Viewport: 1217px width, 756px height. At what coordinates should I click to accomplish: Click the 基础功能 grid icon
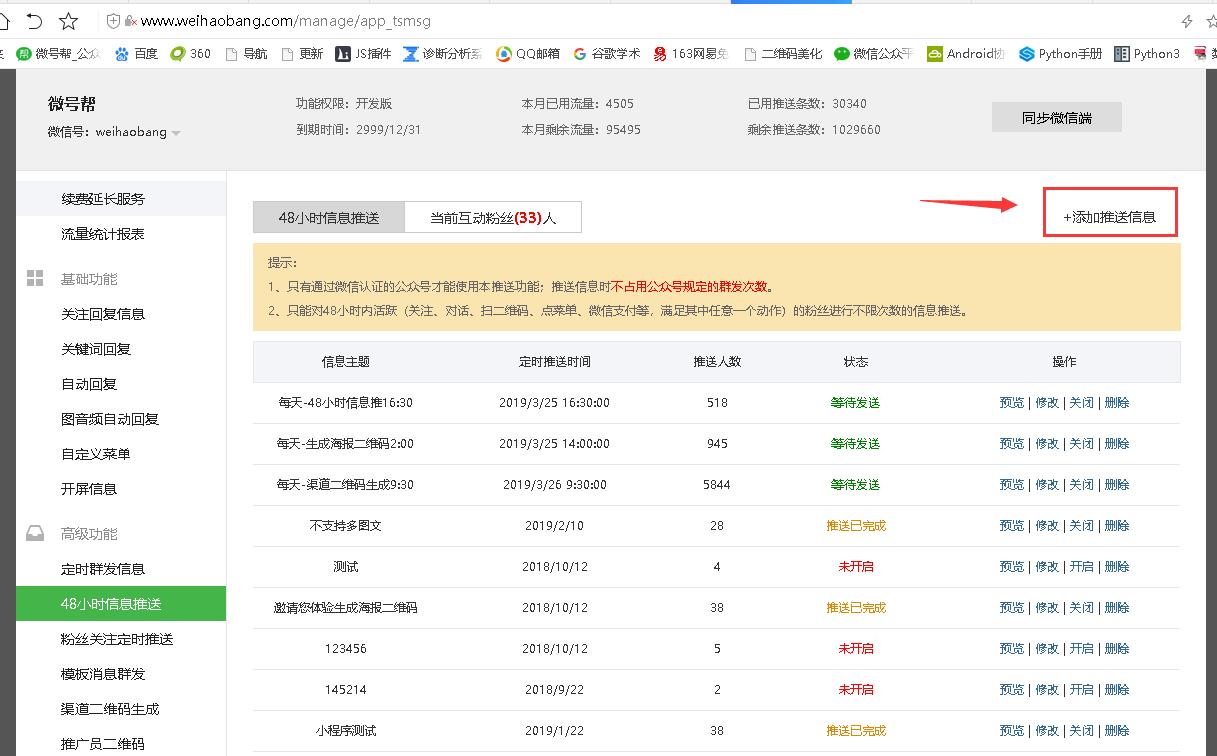tap(35, 278)
